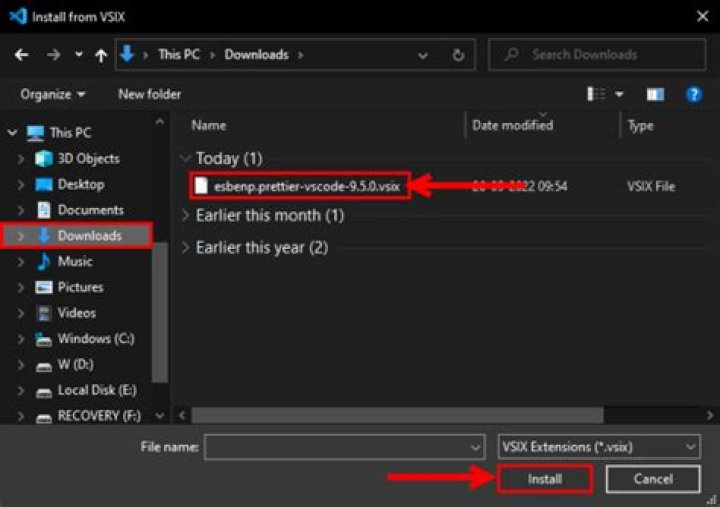Click the horizontal scrollbar thumb
Image resolution: width=720 pixels, height=507 pixels.
pos(397,416)
